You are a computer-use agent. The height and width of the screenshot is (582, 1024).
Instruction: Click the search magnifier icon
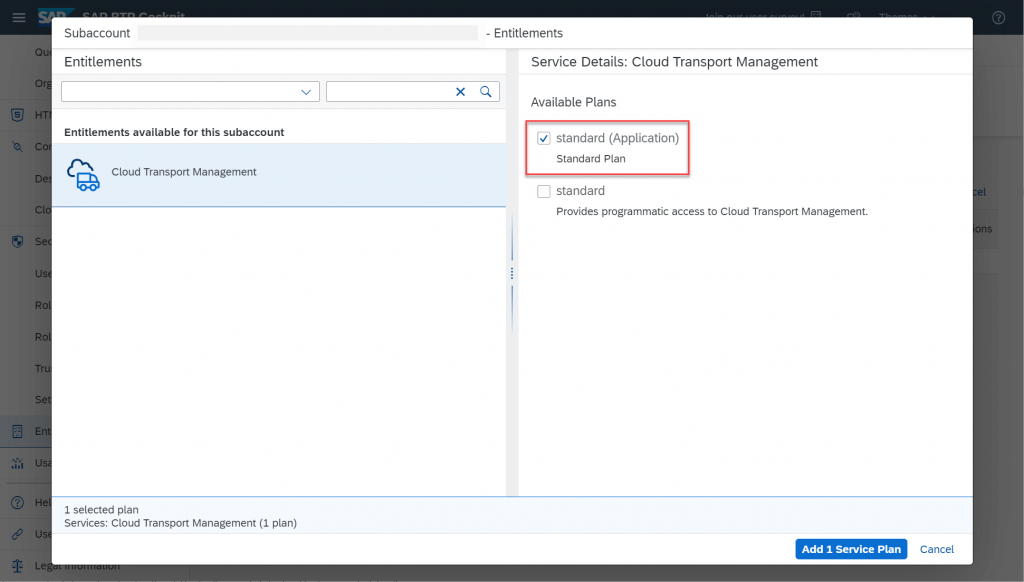point(486,92)
